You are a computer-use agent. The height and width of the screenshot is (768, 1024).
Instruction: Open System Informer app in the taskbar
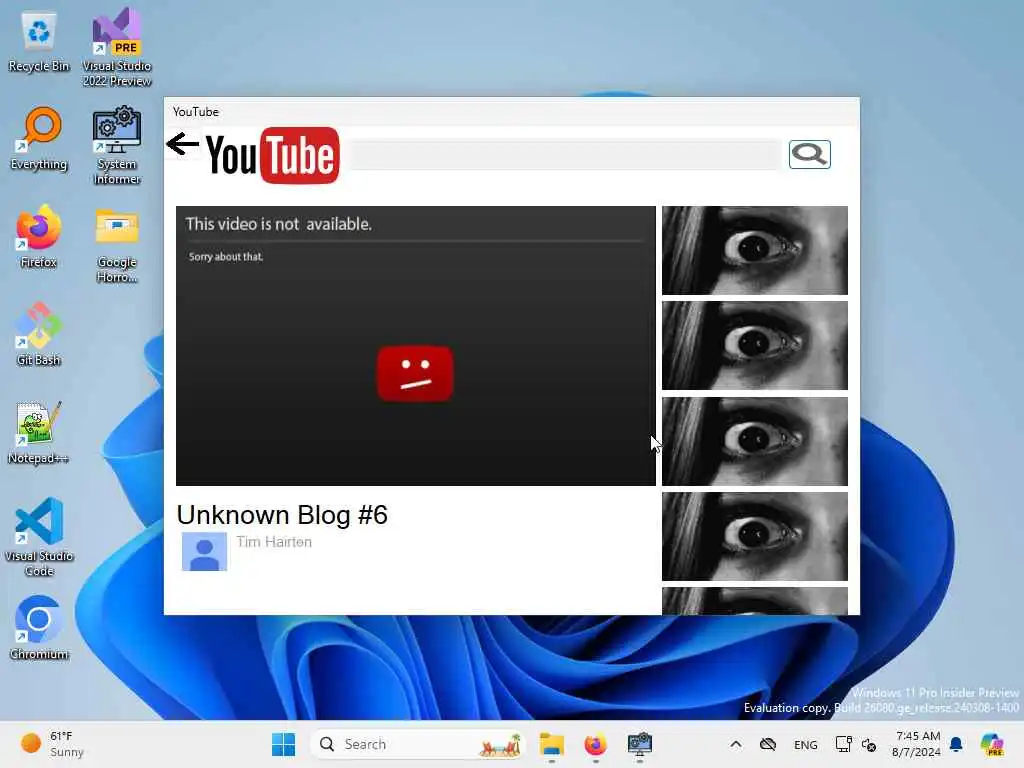point(639,744)
